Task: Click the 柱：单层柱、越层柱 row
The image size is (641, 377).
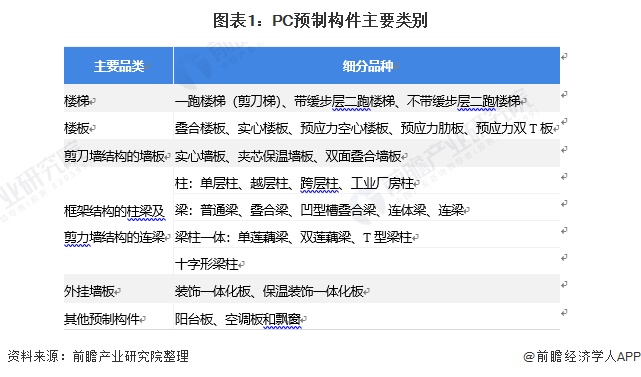Action: click(x=367, y=182)
